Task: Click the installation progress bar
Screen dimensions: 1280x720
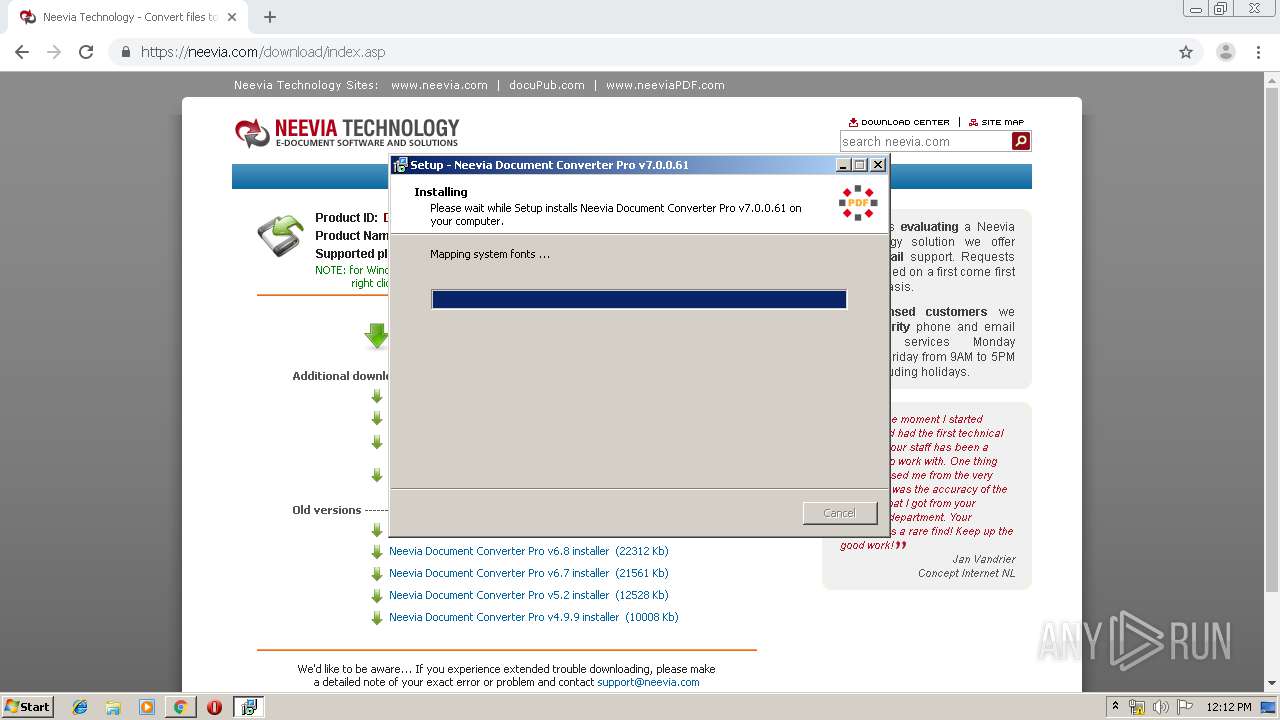Action: (639, 299)
